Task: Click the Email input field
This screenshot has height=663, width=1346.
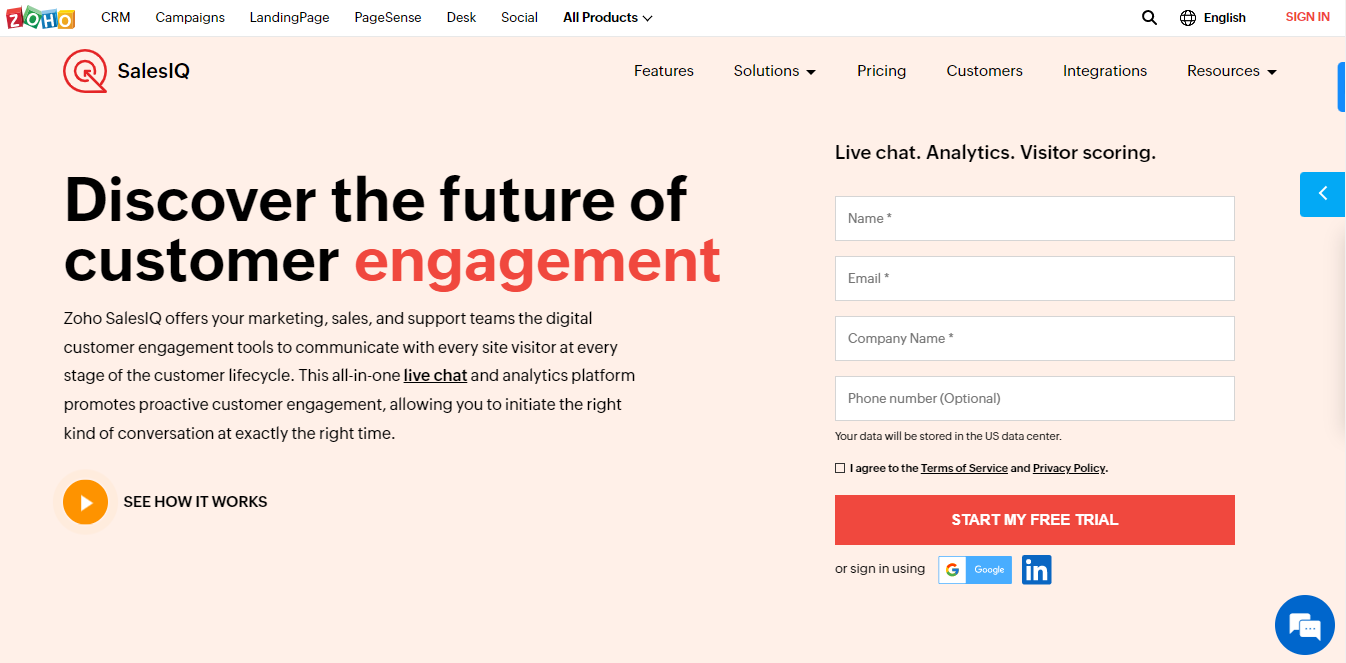Action: [x=1034, y=278]
